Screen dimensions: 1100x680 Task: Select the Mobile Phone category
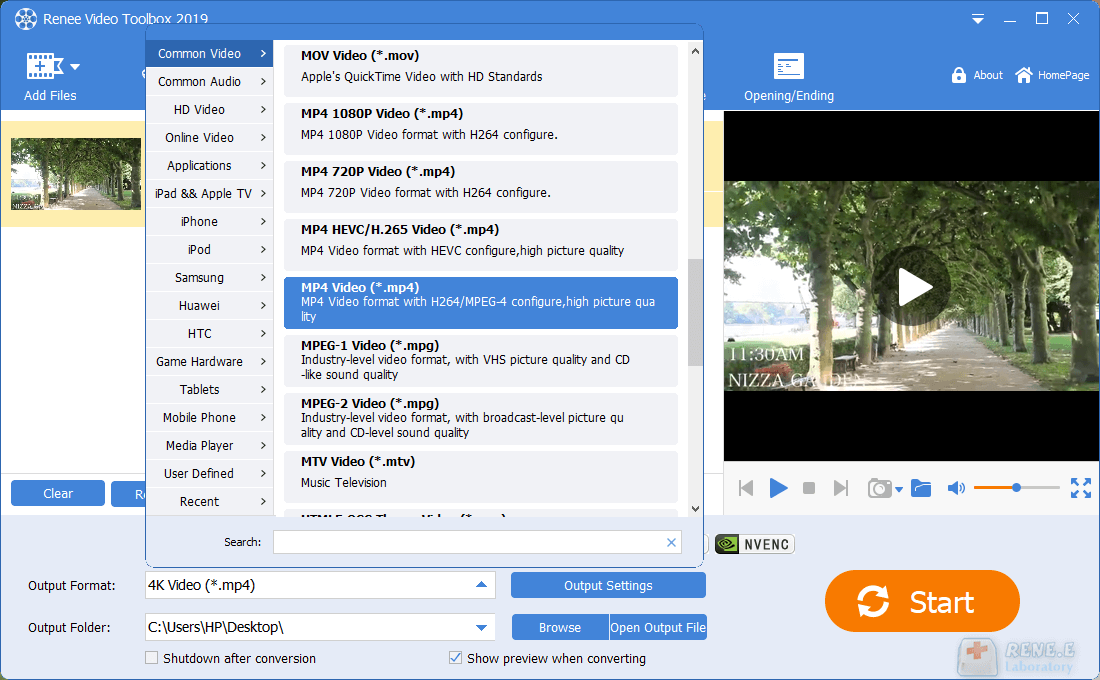(210, 418)
